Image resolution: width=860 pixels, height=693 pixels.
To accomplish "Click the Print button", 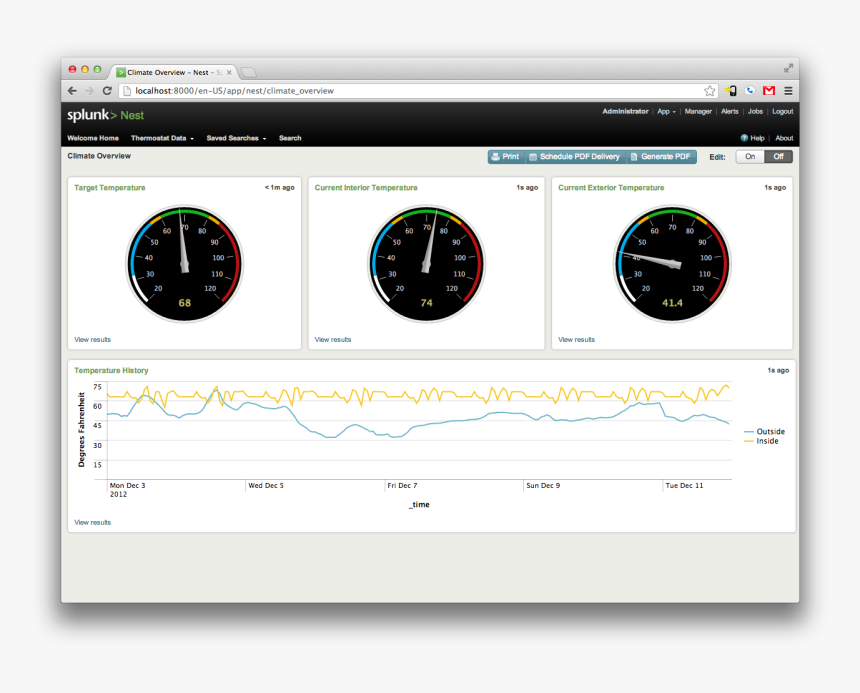I will click(506, 157).
